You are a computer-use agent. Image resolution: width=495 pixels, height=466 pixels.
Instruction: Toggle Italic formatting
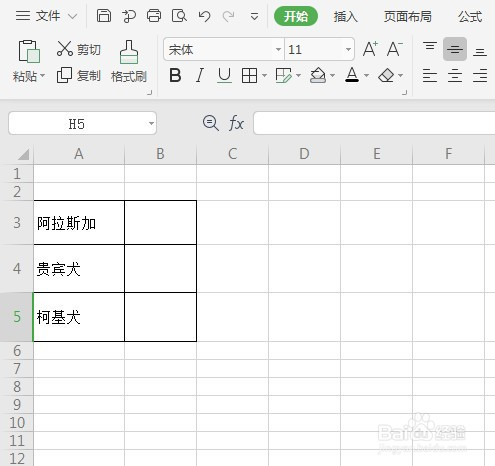(x=200, y=75)
